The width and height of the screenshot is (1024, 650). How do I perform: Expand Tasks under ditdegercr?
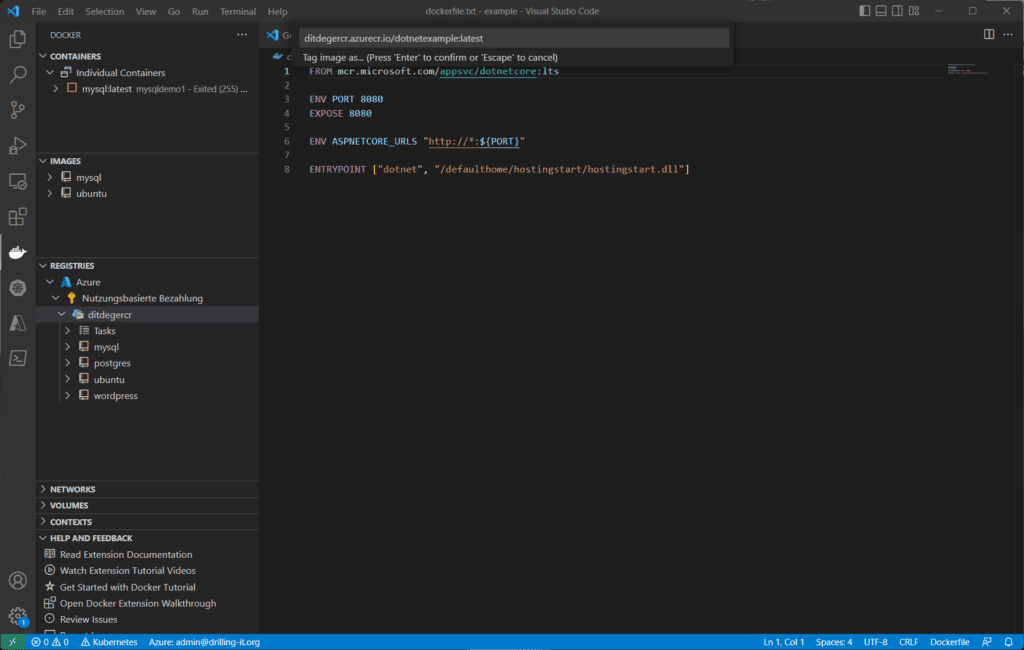tap(68, 331)
